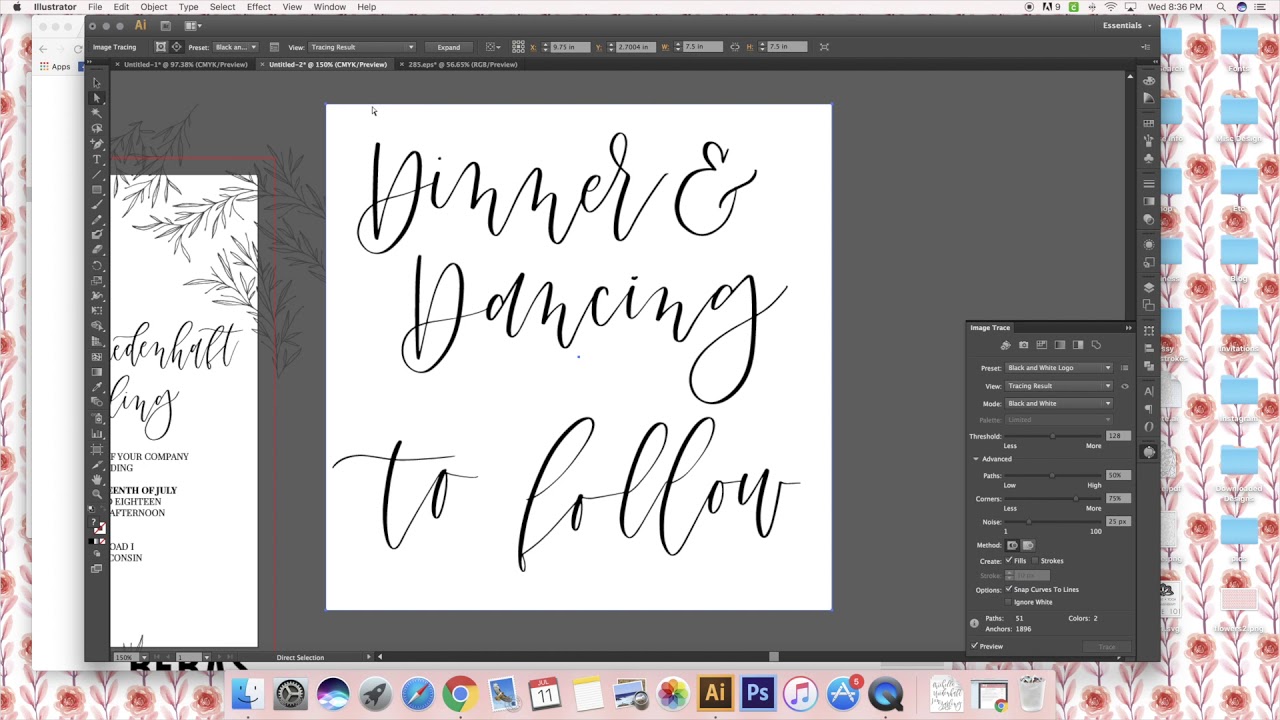
Task: Click the Image Trace info icon
Action: (974, 623)
